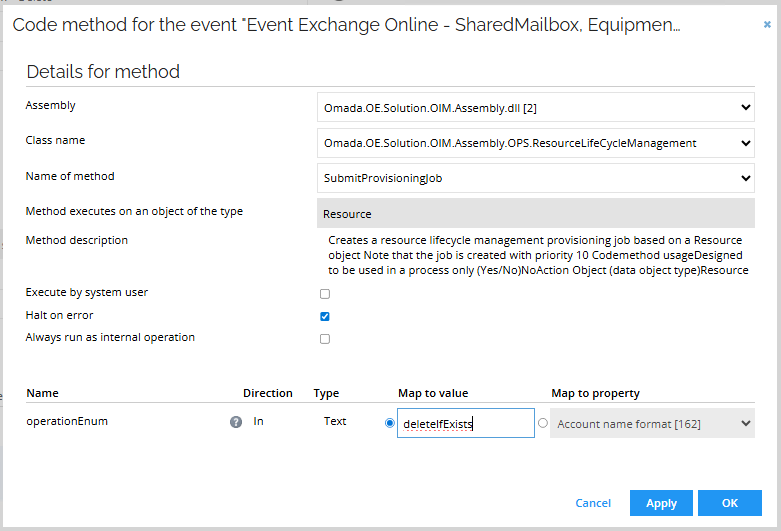
Task: Click the Direction column header
Action: [x=267, y=393]
